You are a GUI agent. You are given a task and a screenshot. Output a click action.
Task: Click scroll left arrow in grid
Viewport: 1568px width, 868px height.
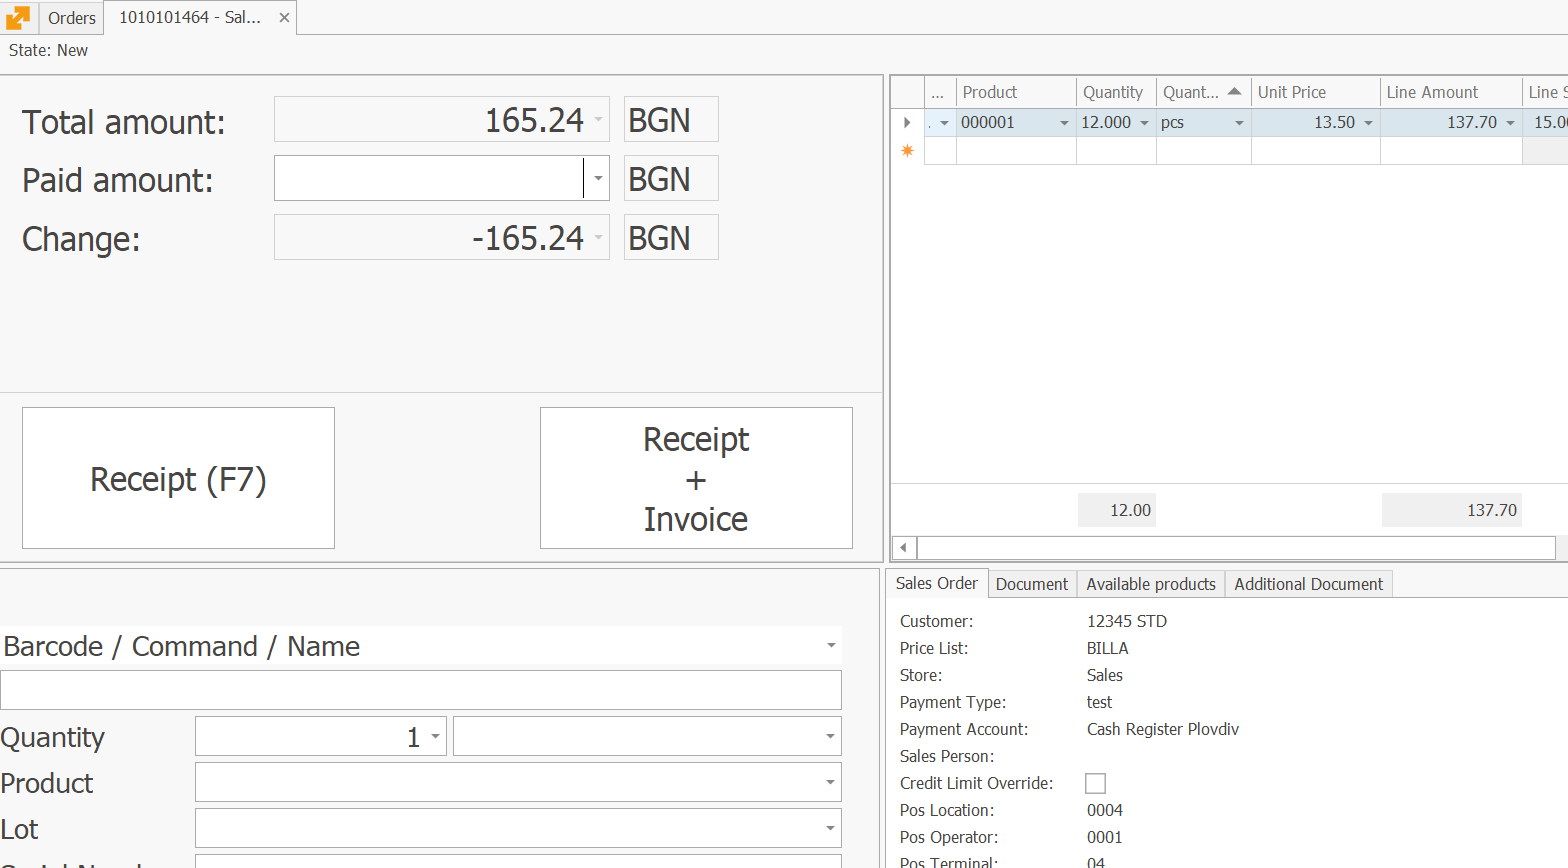(x=903, y=548)
